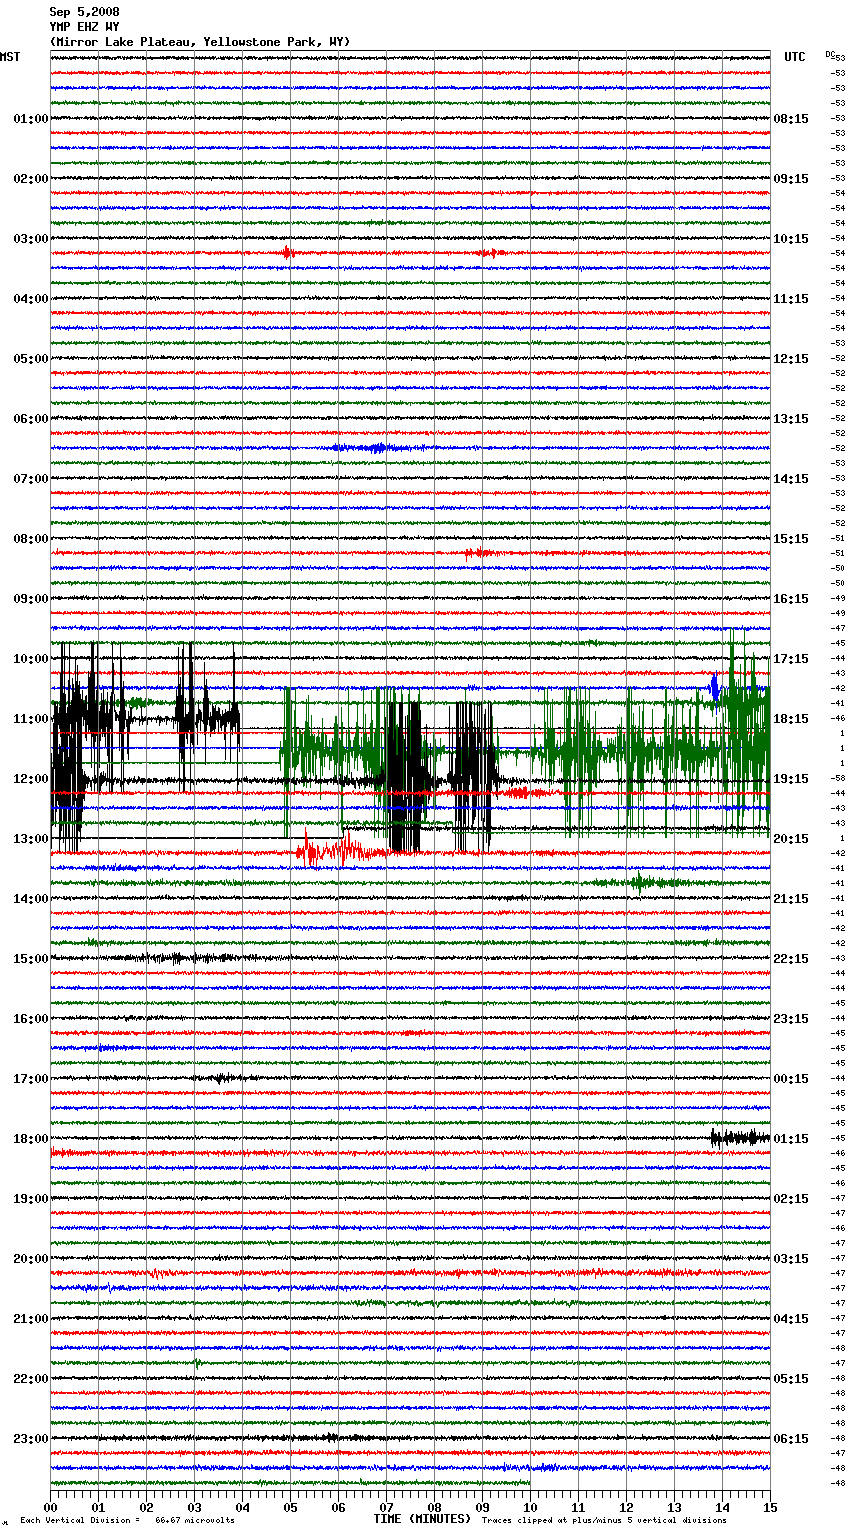Select the '15:00' MST time label
This screenshot has width=850, height=1534.
(31, 959)
